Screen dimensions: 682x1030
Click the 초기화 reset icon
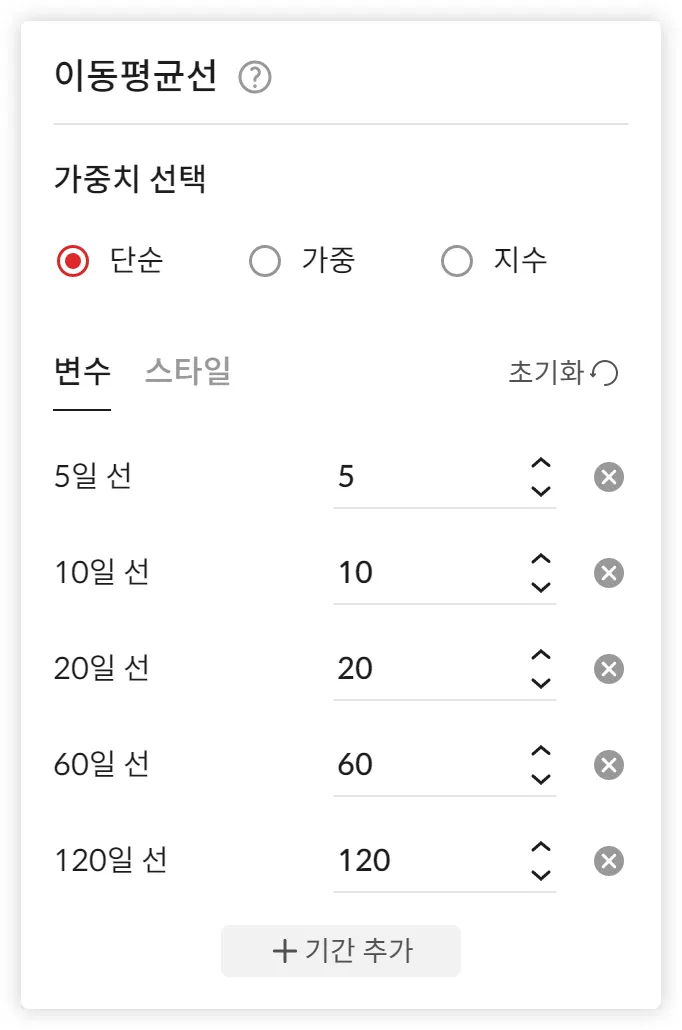click(604, 373)
